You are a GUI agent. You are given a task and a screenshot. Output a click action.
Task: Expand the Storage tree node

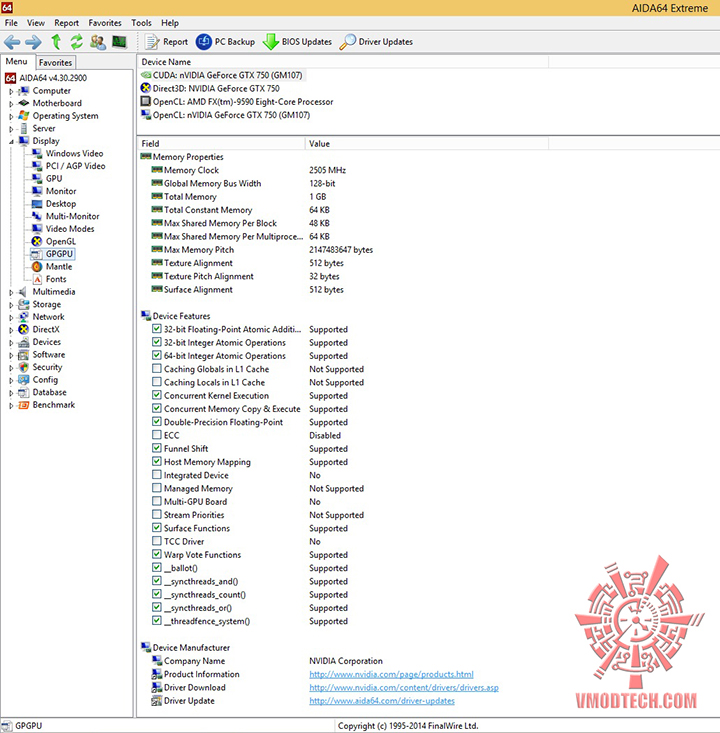click(11, 305)
